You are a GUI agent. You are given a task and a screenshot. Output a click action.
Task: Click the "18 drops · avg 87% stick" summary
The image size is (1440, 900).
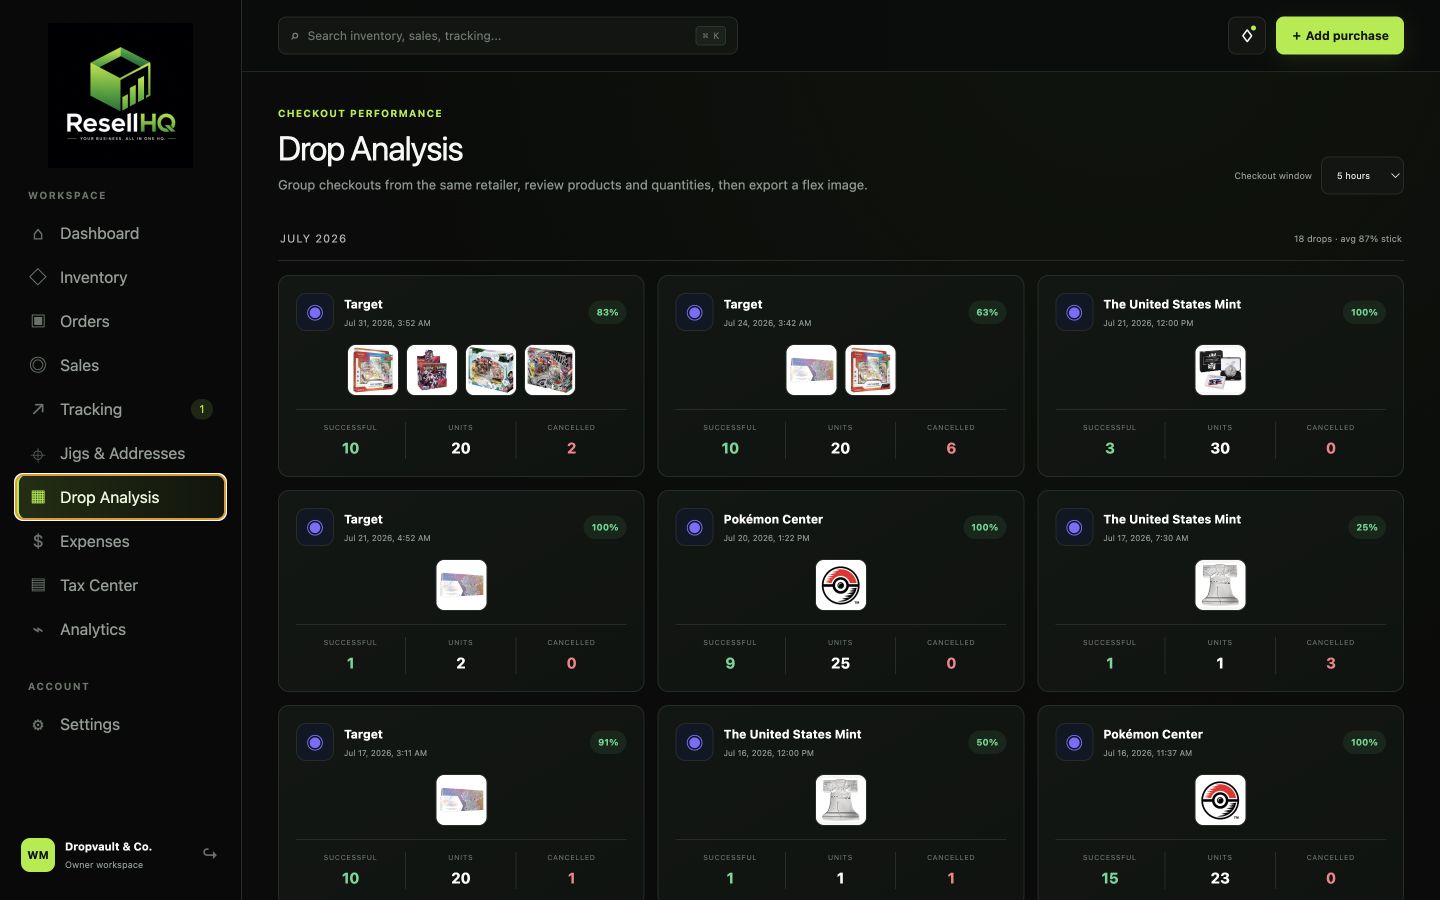pos(1347,239)
